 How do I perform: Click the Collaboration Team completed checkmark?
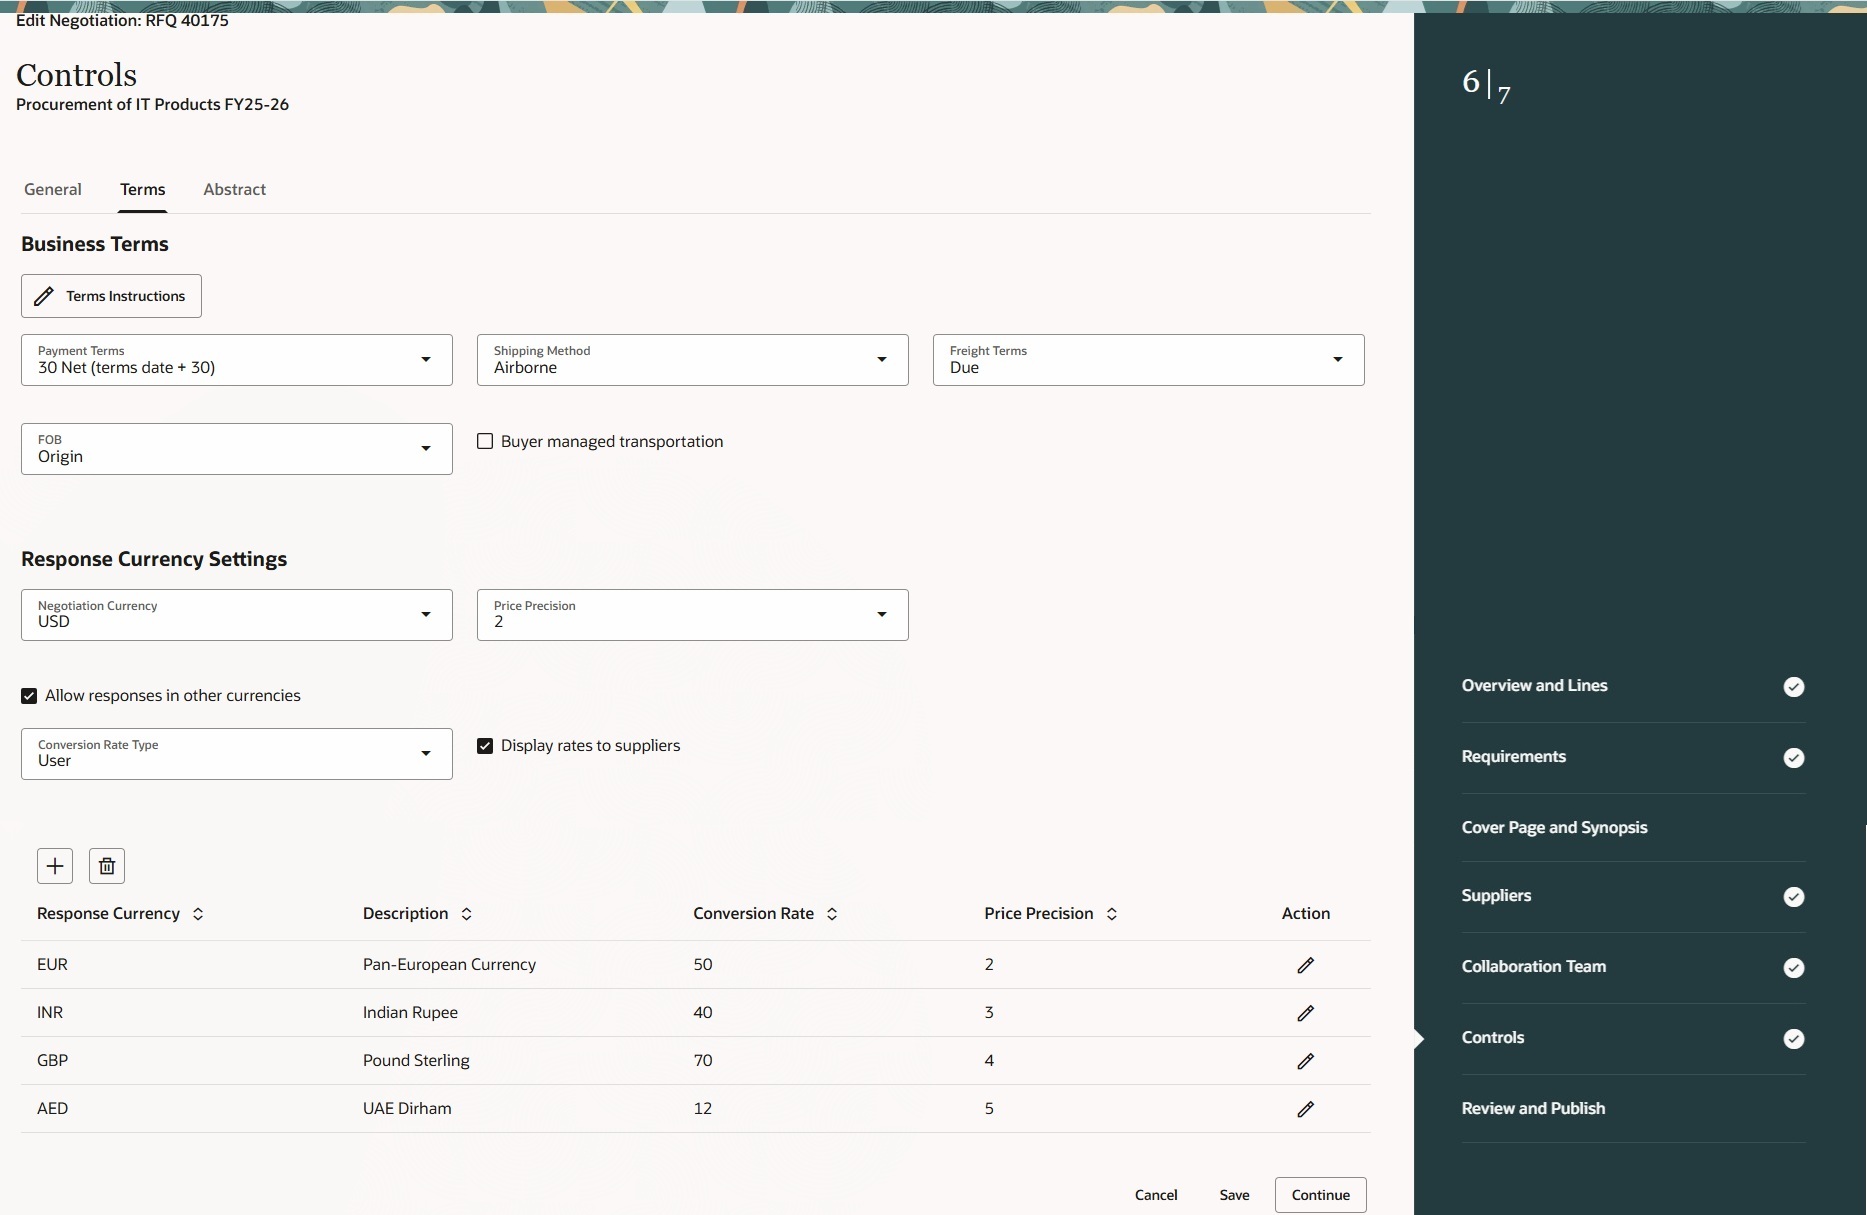pyautogui.click(x=1794, y=967)
